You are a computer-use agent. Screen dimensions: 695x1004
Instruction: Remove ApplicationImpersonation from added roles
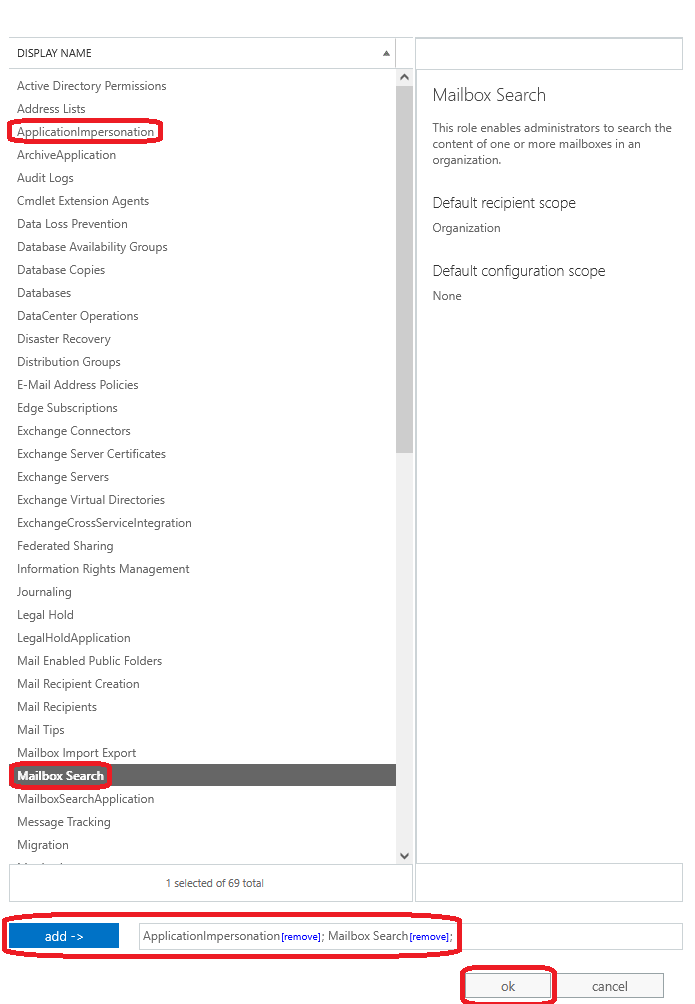(301, 937)
